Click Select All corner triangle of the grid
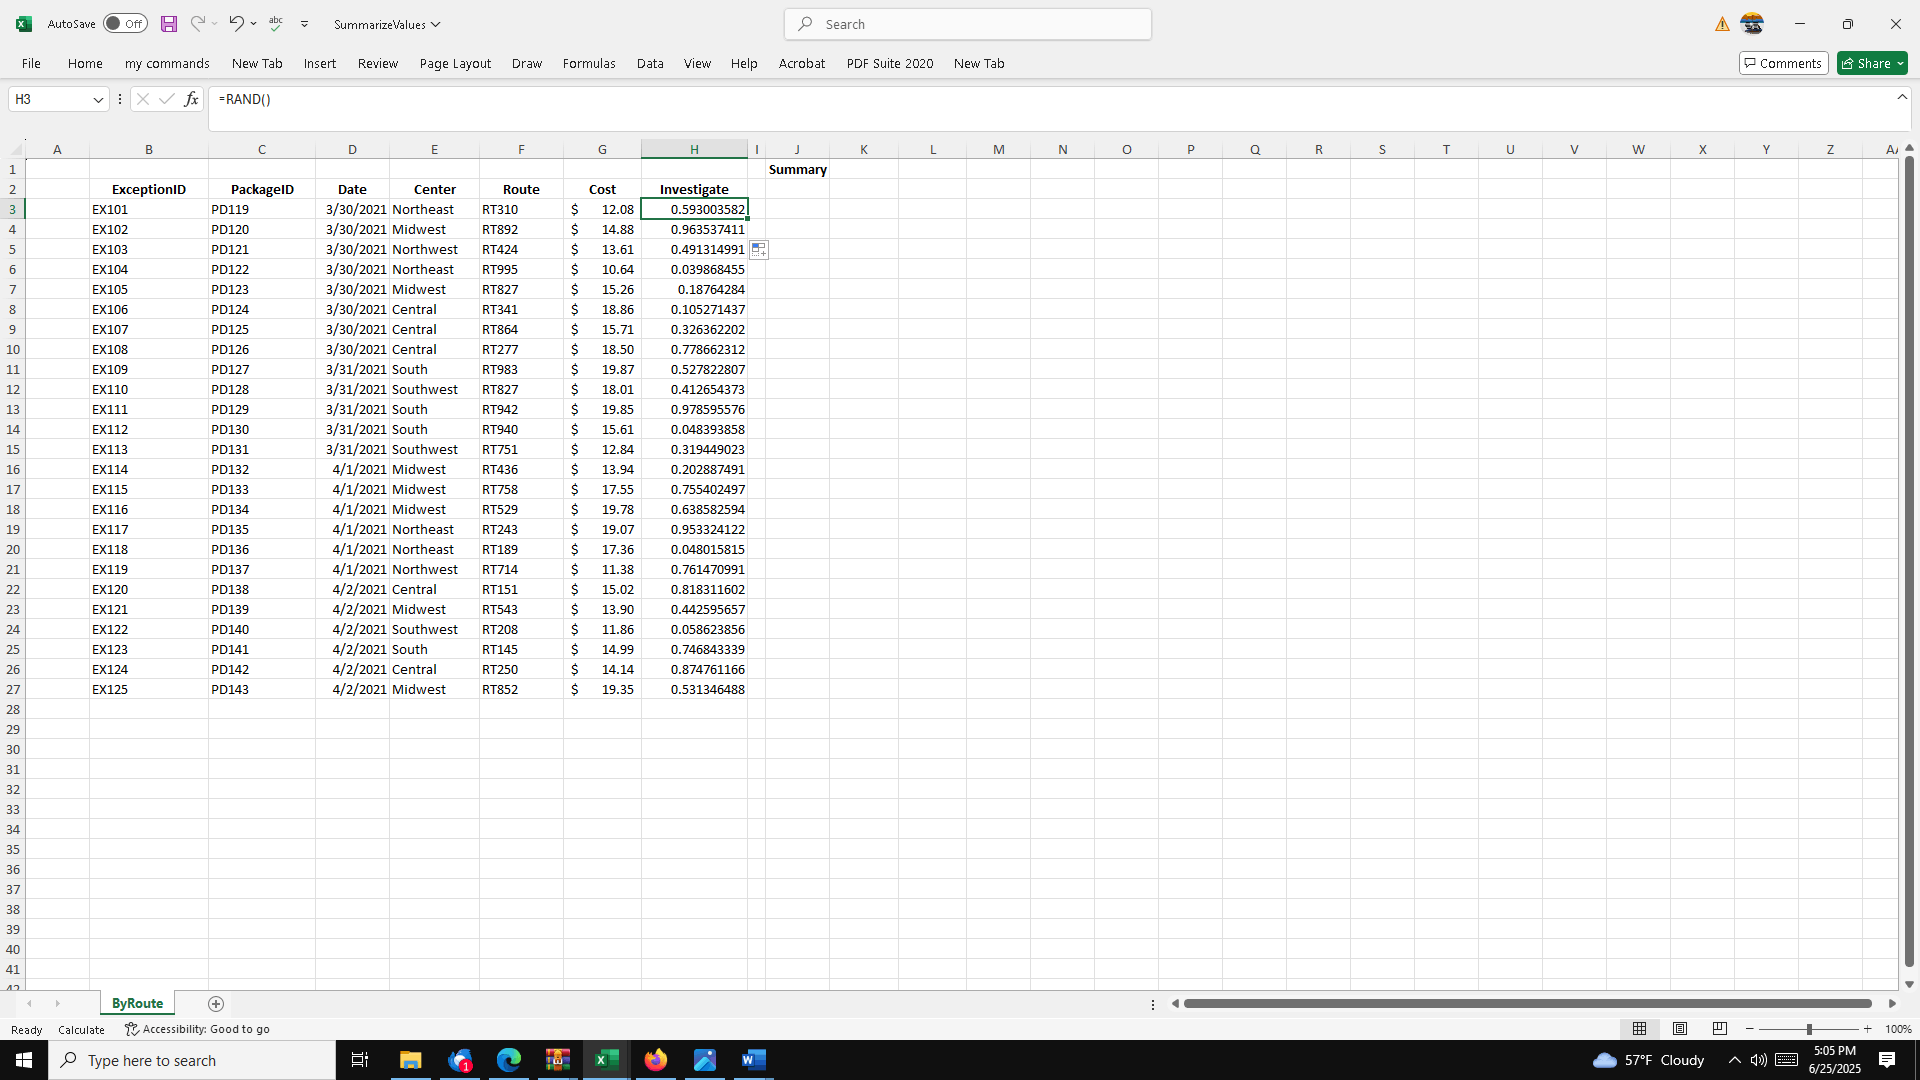Screen dimensions: 1920x1080 pos(15,149)
